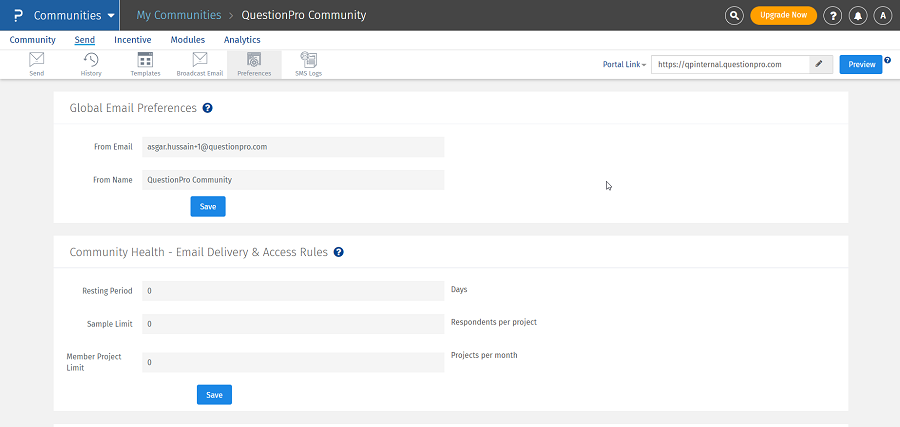Open help for Community Health rules
The height and width of the screenshot is (427, 900).
pyautogui.click(x=339, y=252)
